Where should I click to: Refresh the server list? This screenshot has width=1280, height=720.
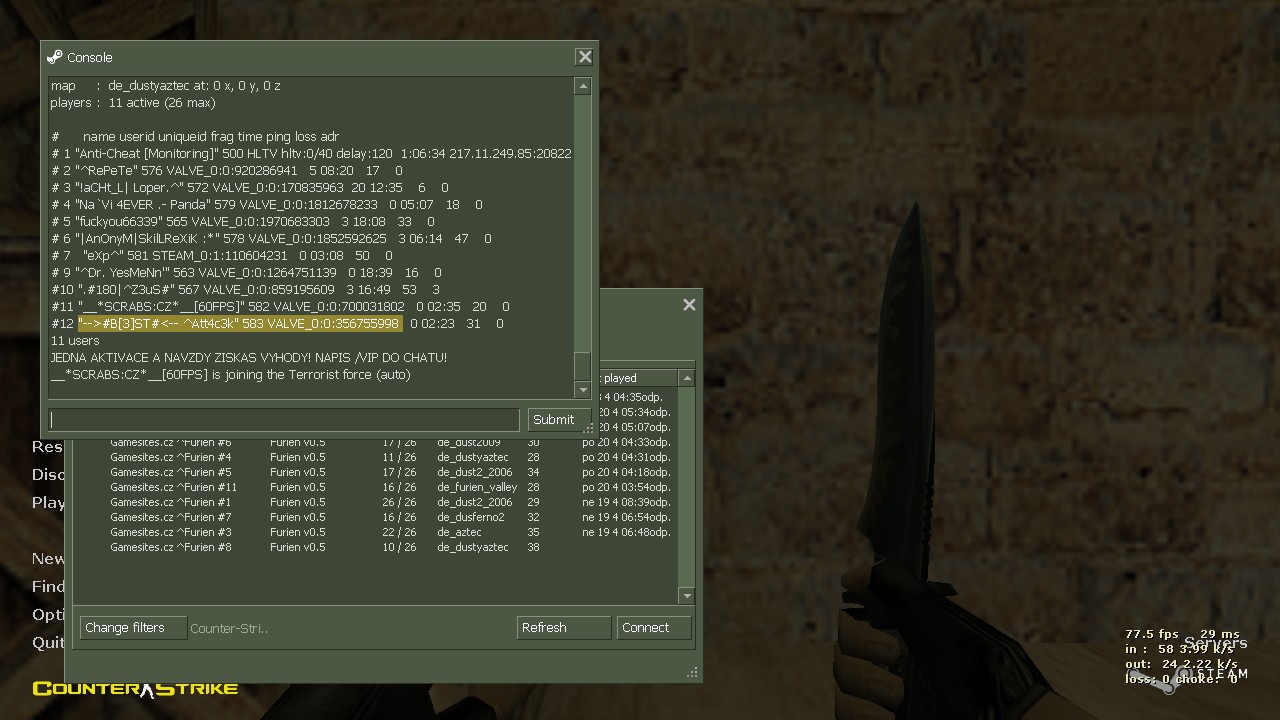[563, 628]
